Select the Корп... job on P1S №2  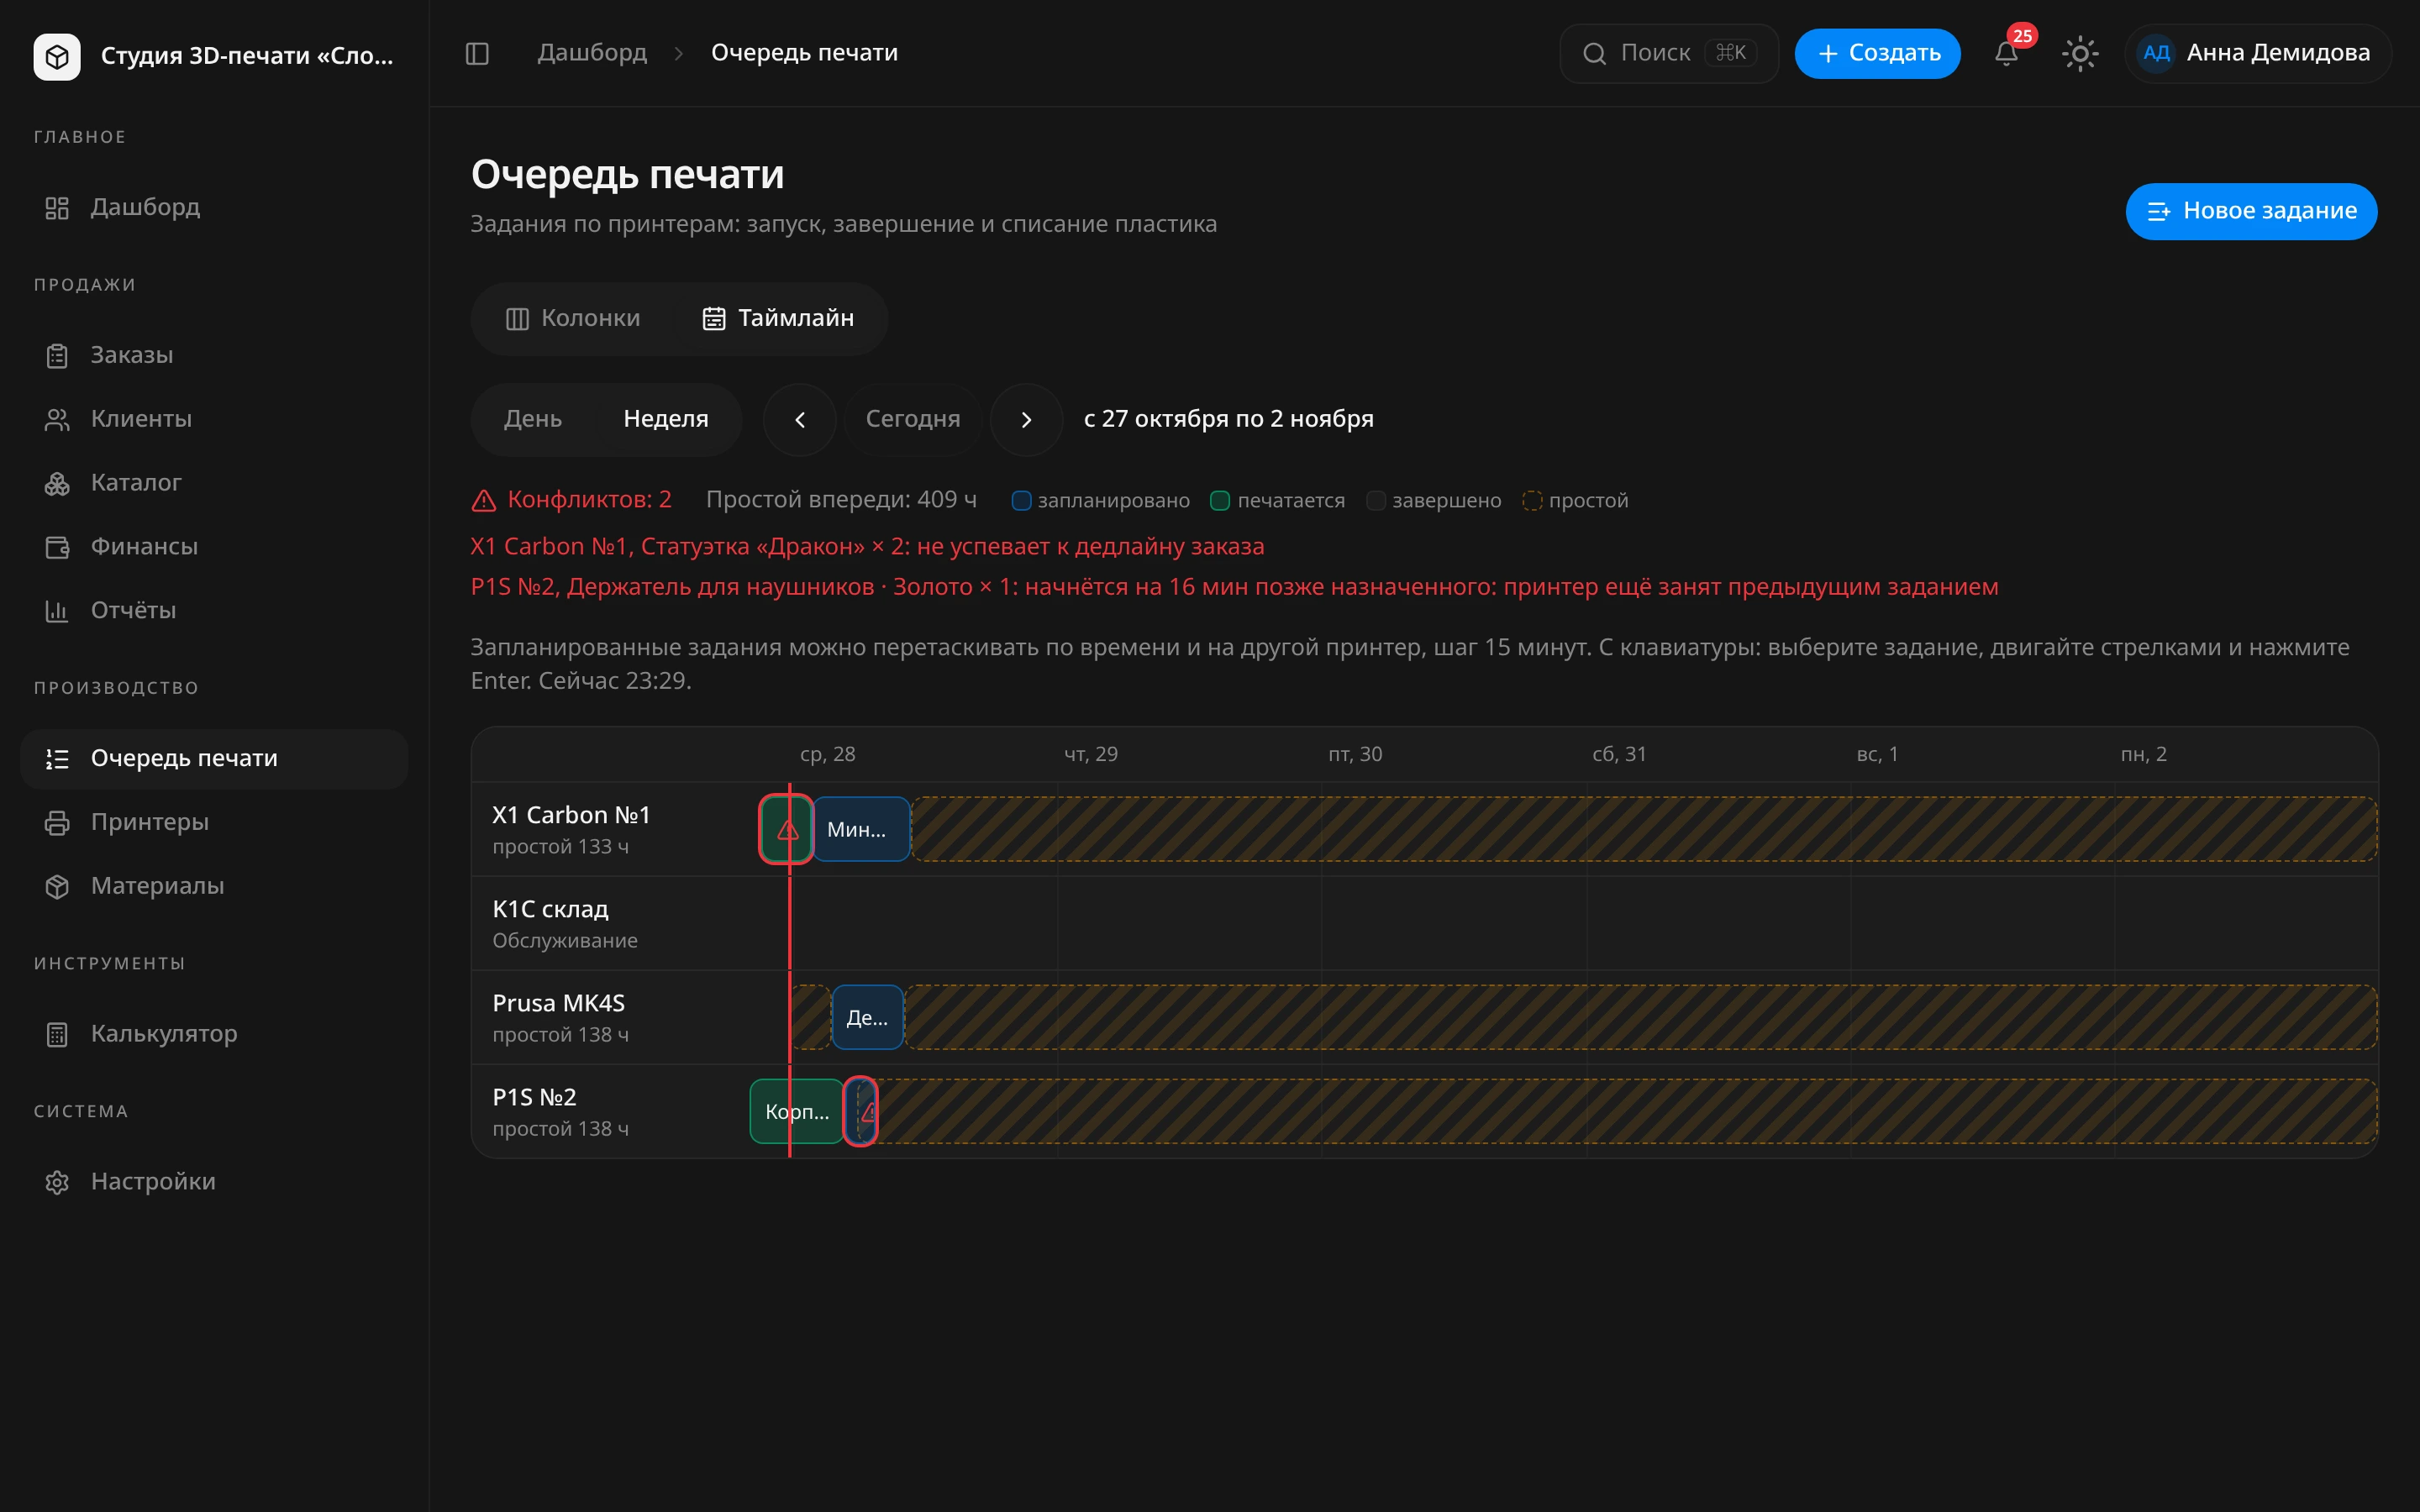click(796, 1111)
